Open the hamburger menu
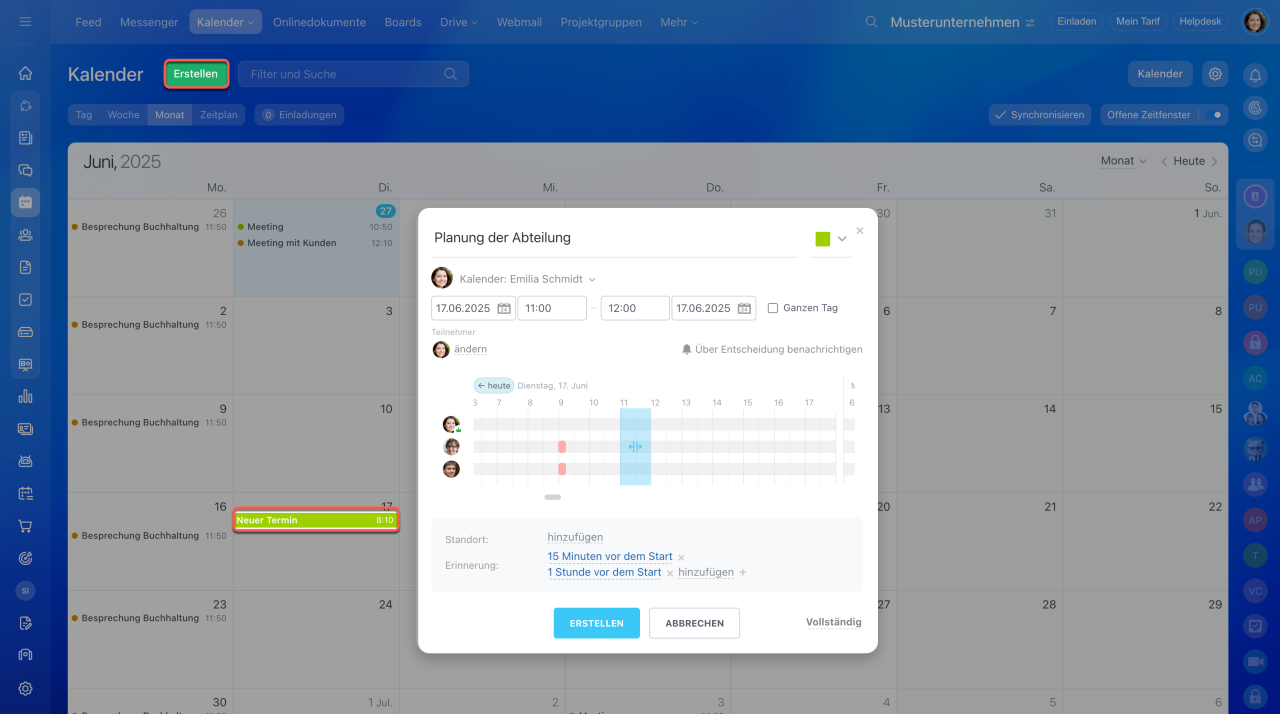 (25, 21)
